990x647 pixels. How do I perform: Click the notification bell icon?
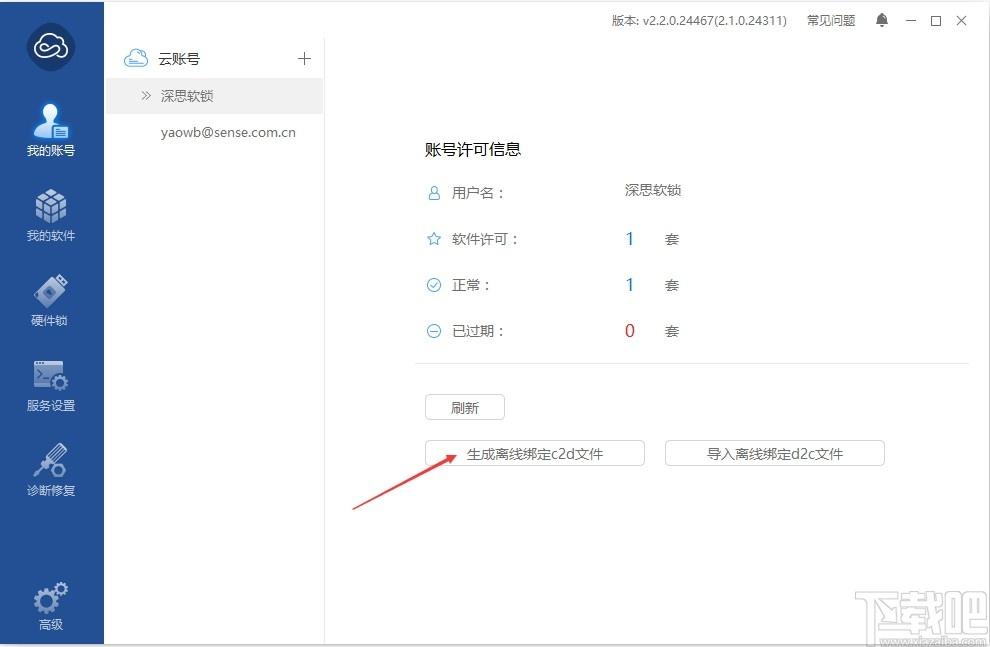882,20
